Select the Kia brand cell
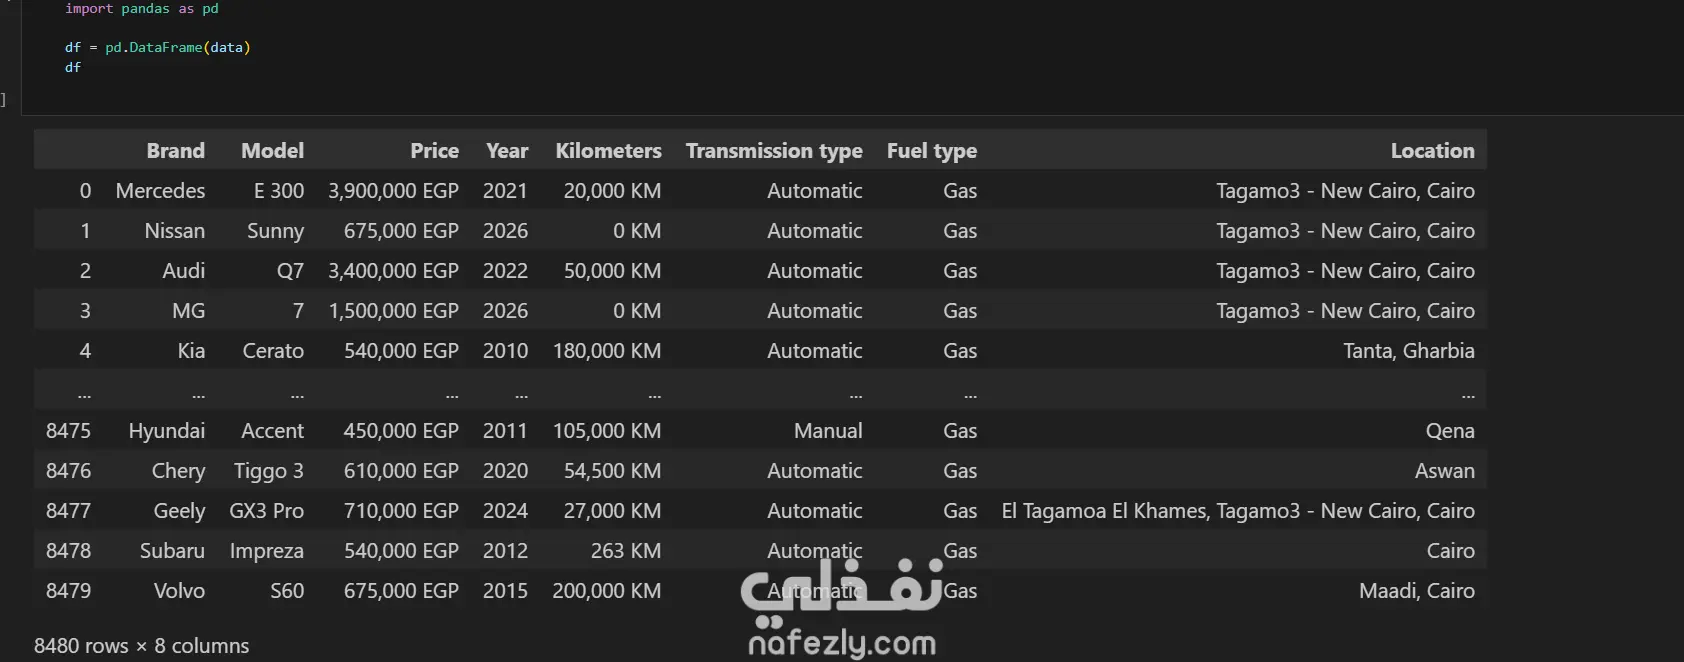The width and height of the screenshot is (1684, 662). coord(191,351)
